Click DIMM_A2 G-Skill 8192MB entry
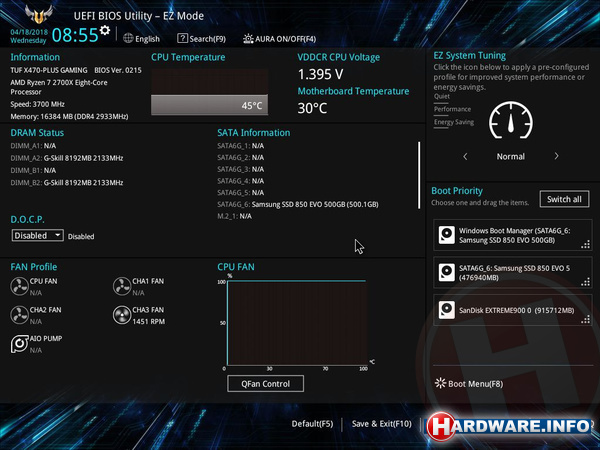The height and width of the screenshot is (450, 600). (67, 158)
